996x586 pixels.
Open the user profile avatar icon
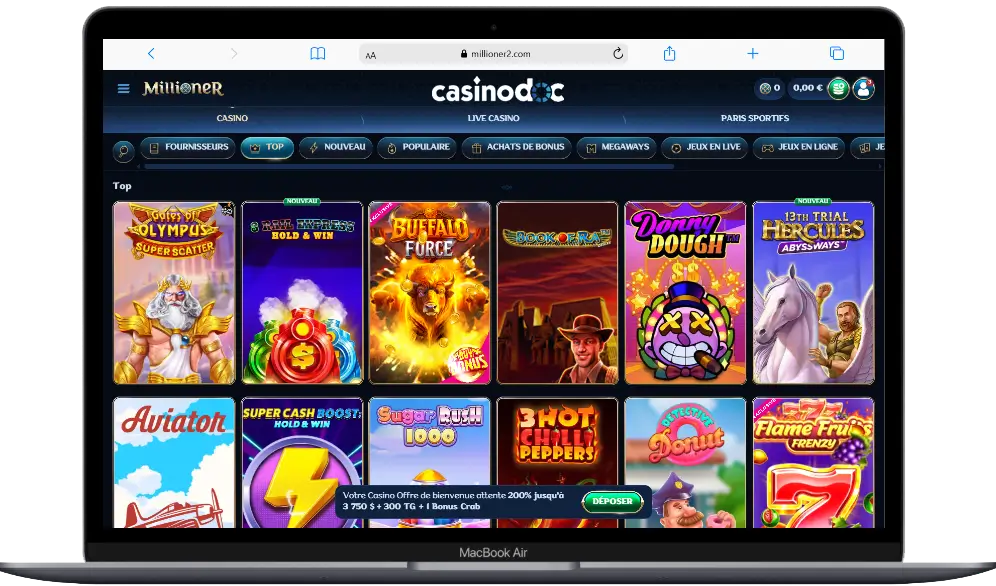point(863,88)
